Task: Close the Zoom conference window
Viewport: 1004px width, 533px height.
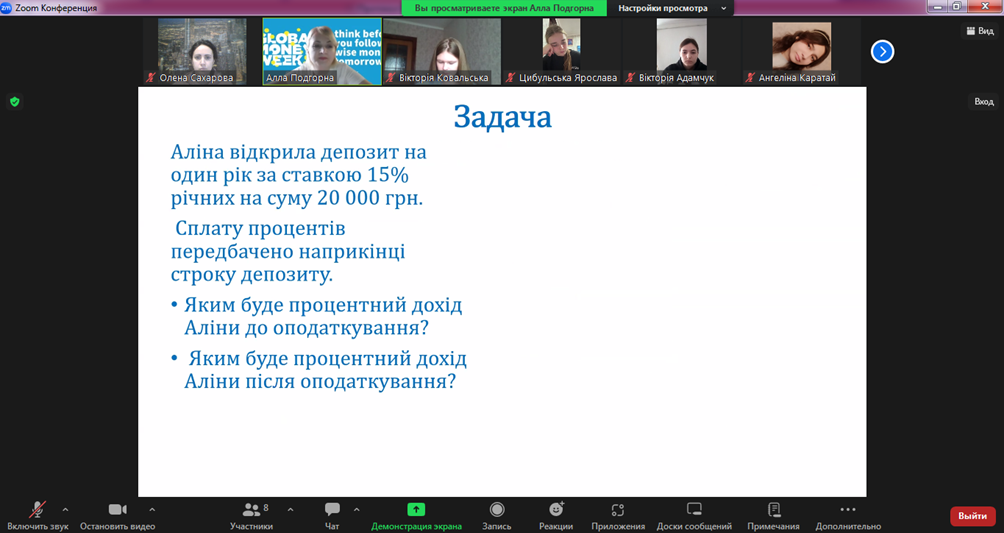Action: click(x=985, y=6)
